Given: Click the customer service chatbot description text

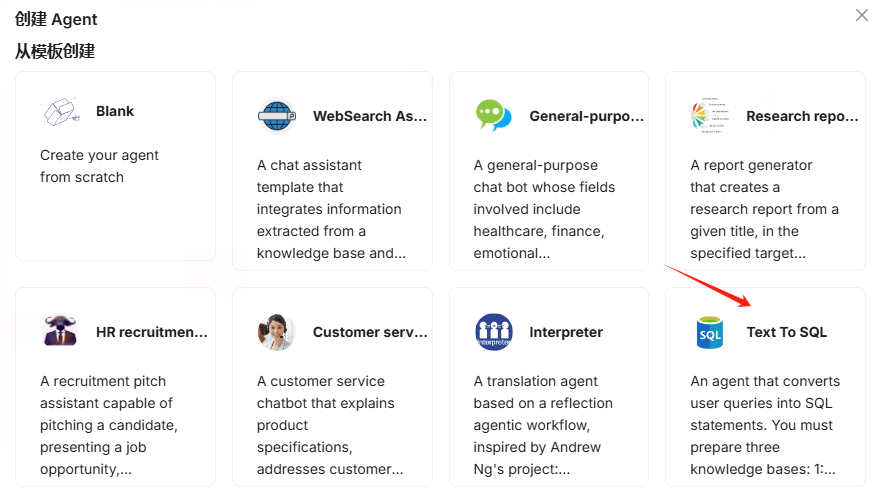Looking at the screenshot, I should [329, 425].
